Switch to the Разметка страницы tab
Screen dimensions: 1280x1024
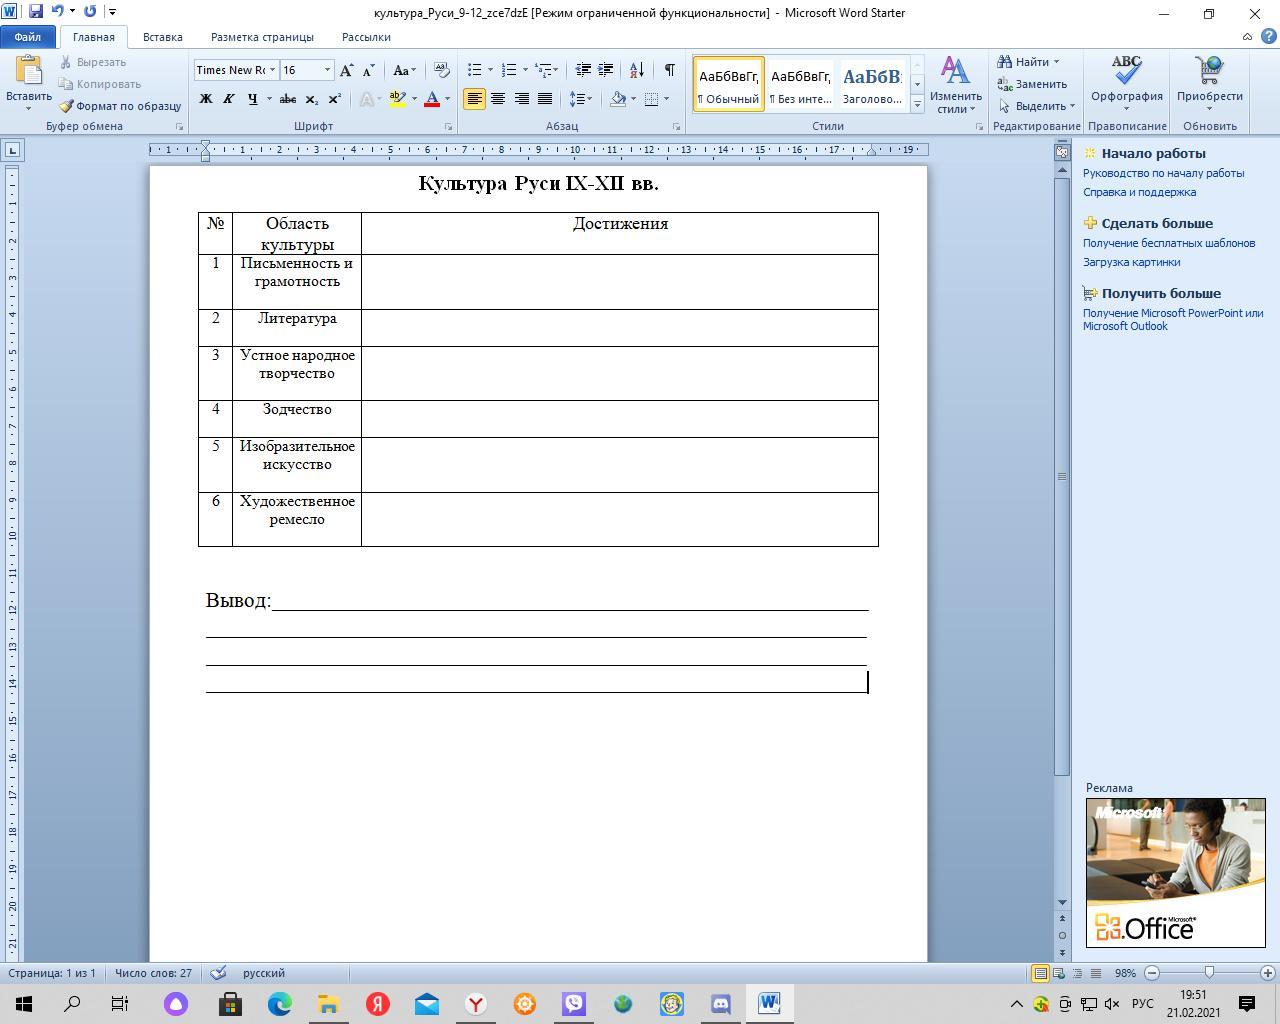coord(262,37)
